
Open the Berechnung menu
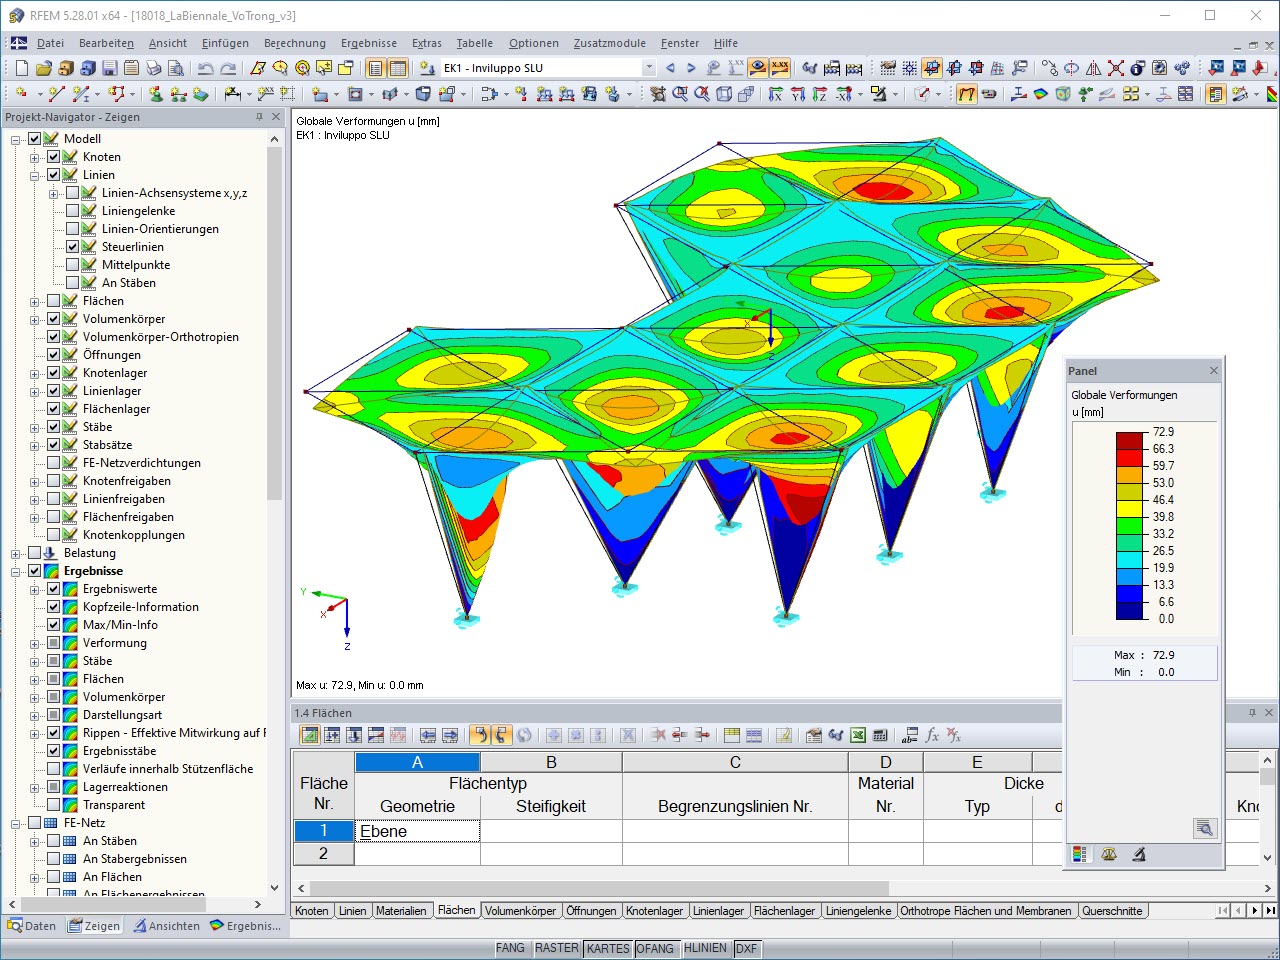295,43
